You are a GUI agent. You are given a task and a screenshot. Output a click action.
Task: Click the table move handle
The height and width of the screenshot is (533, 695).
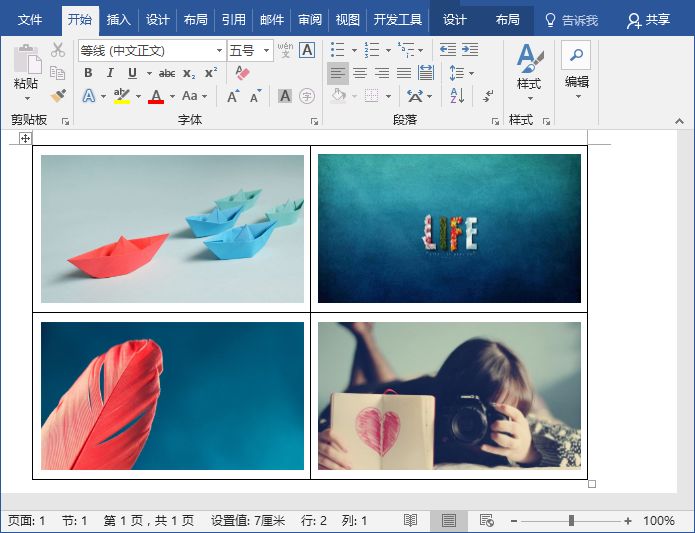(x=26, y=138)
